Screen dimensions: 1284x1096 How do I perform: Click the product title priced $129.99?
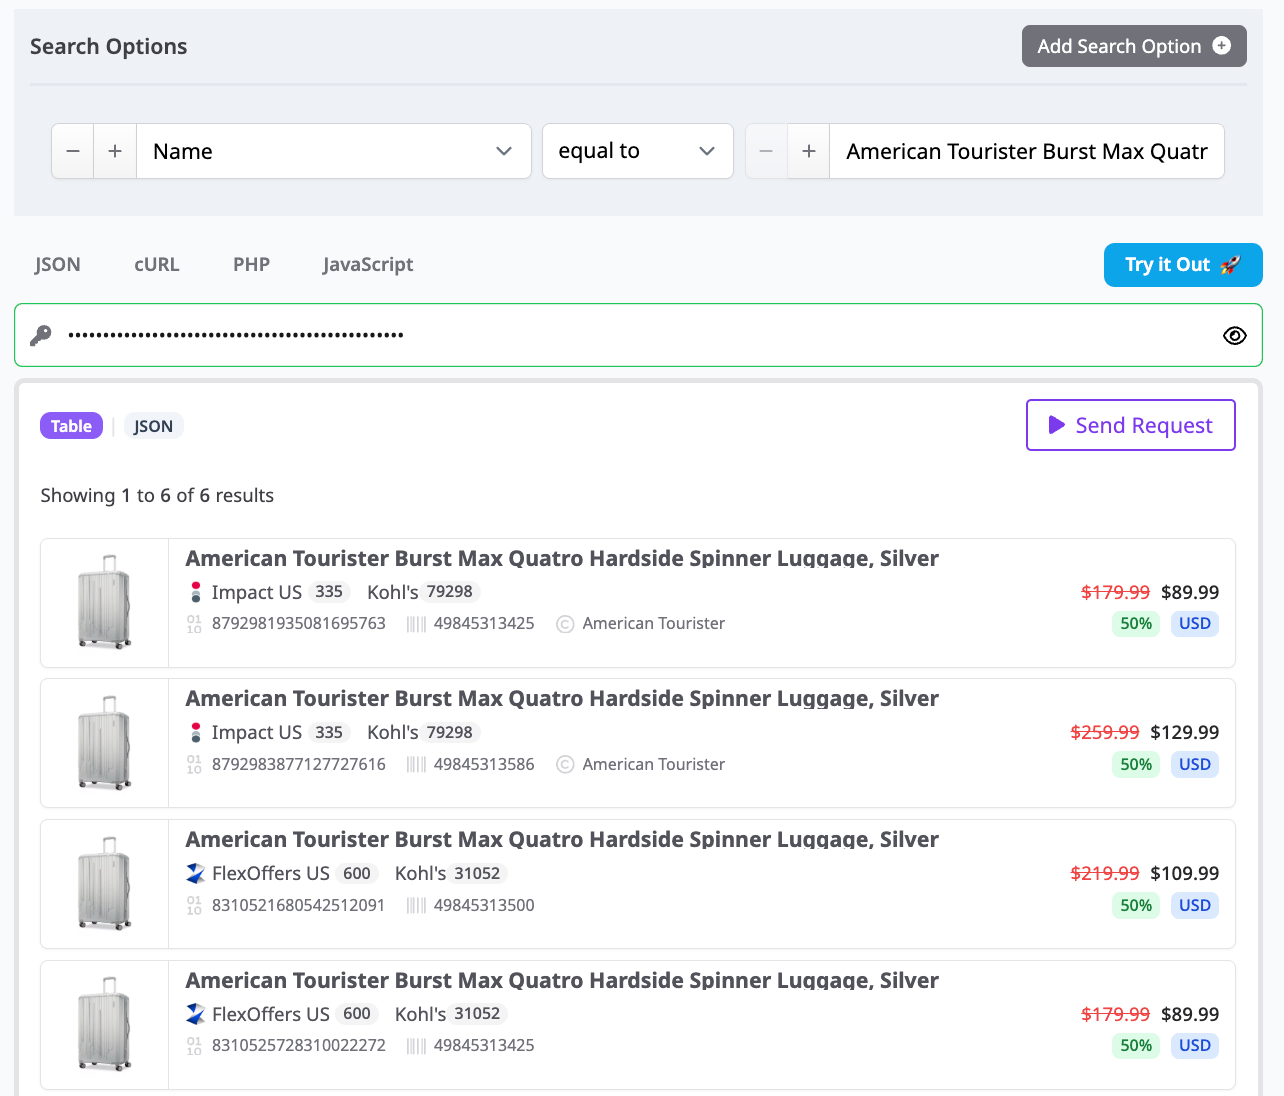pyautogui.click(x=562, y=698)
